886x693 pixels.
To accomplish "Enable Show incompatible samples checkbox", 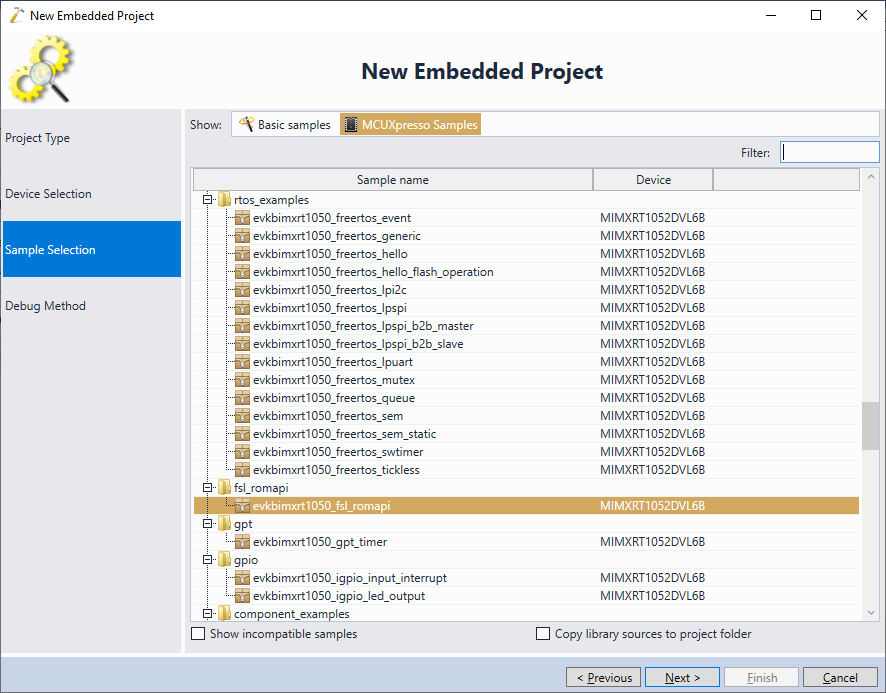I will 198,634.
